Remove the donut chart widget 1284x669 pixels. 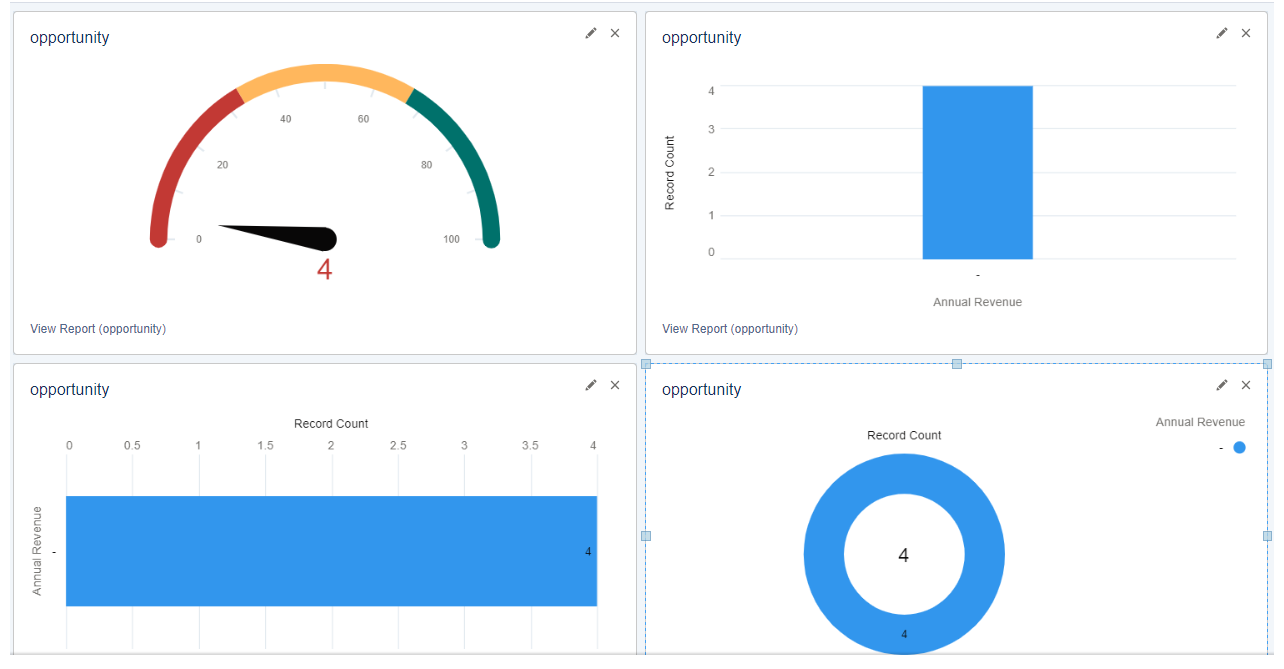pos(1246,385)
